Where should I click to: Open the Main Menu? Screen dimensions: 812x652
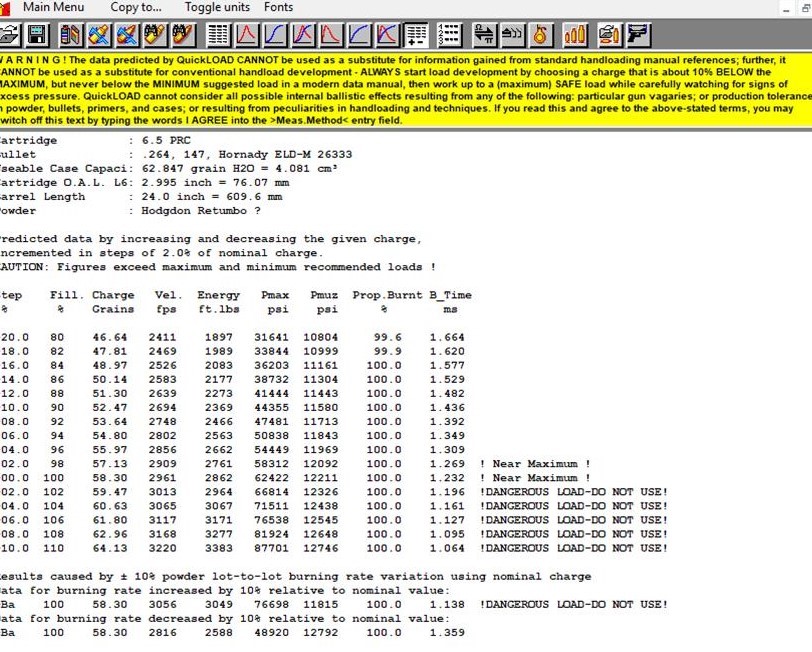point(53,7)
